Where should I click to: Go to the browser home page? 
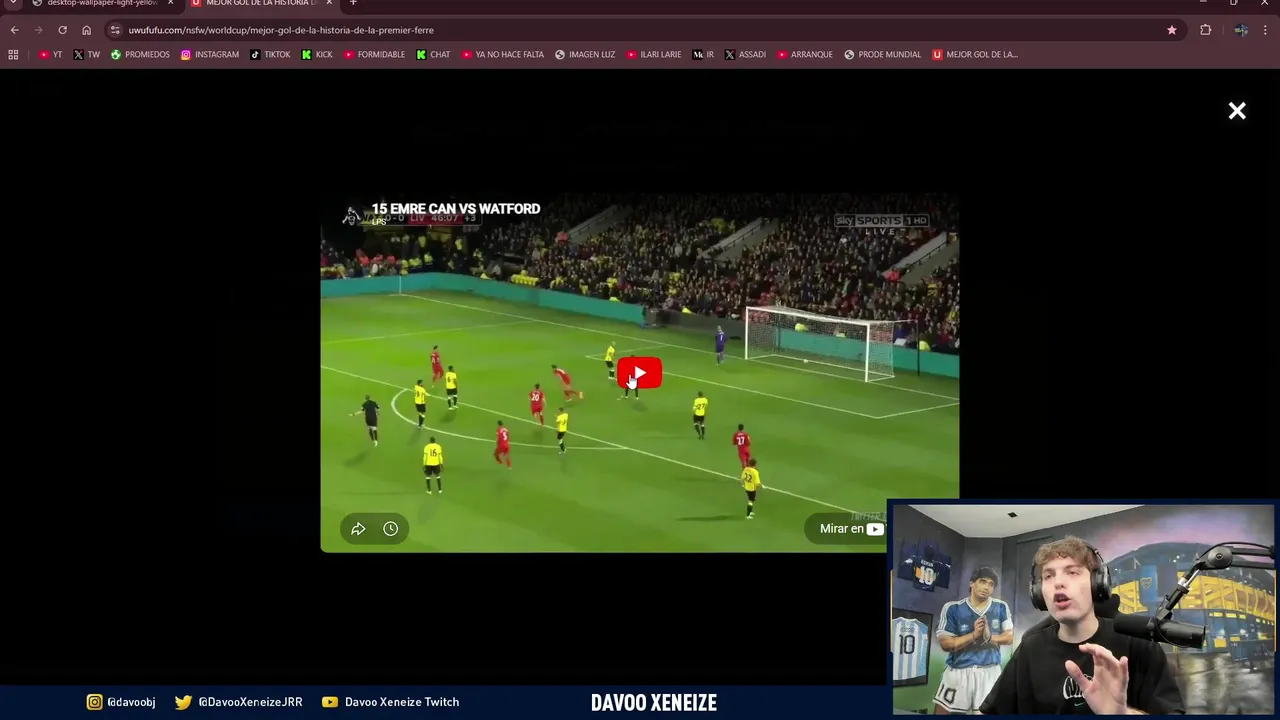[x=86, y=30]
